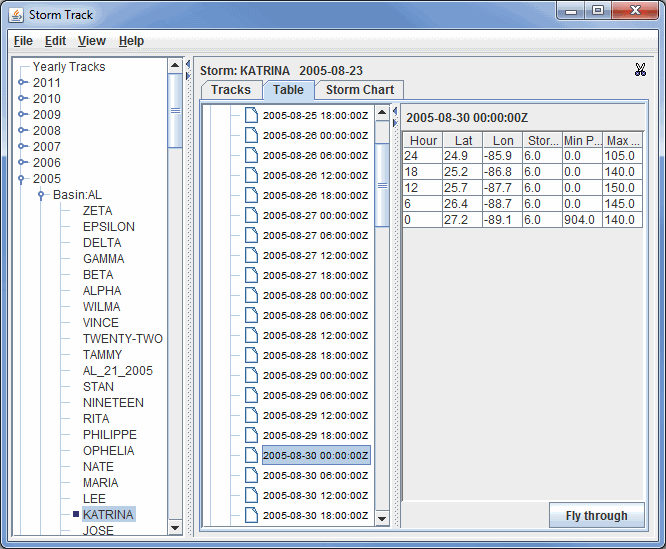Click the Java icon in the title bar
Viewport: 666px width, 549px height.
(x=15, y=14)
